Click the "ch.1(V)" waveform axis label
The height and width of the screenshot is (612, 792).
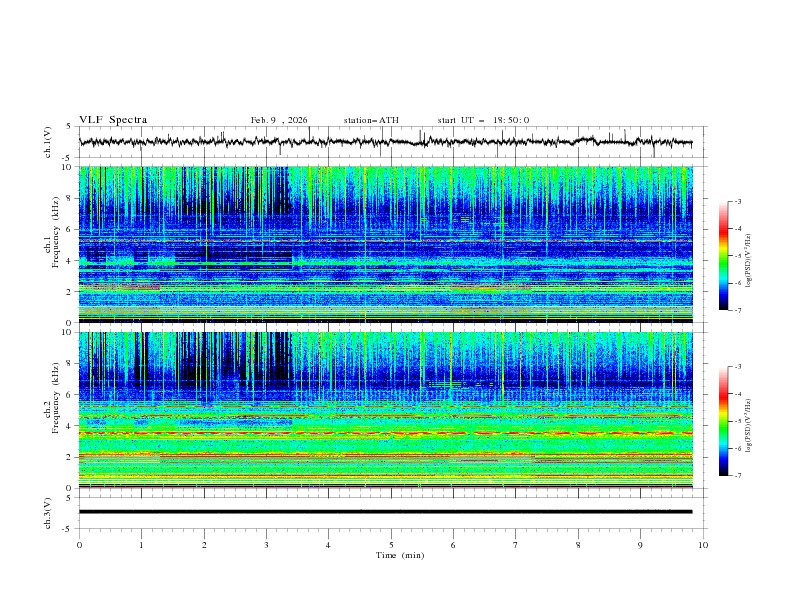click(x=48, y=142)
